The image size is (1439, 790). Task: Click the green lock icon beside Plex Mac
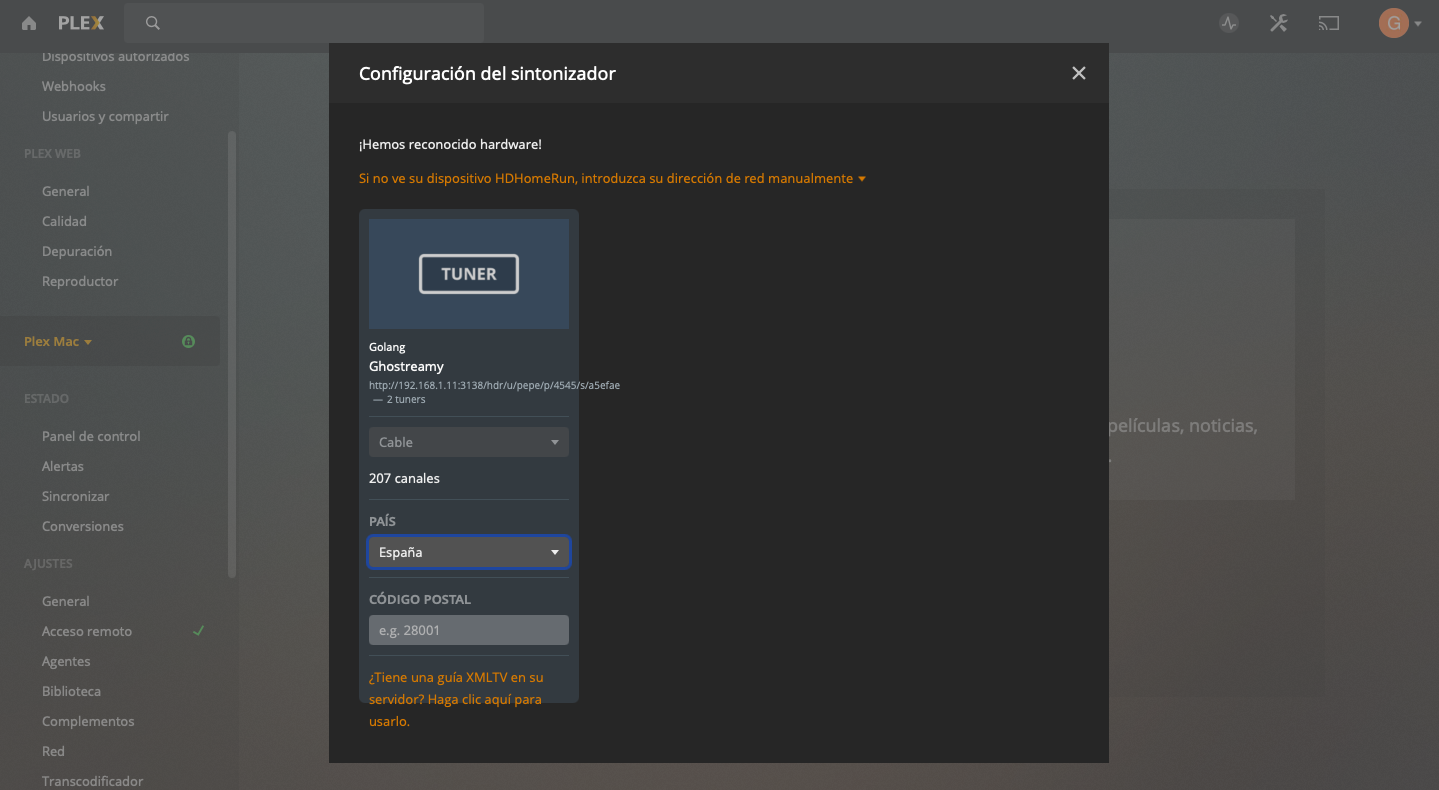[188, 342]
